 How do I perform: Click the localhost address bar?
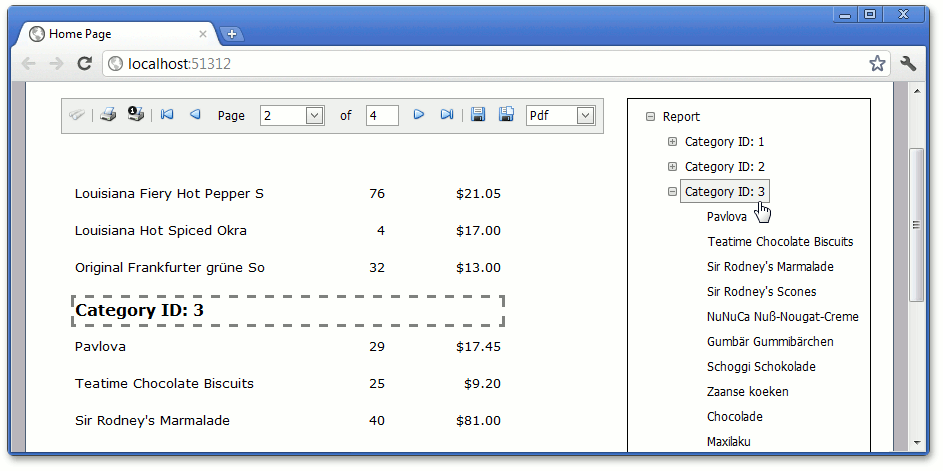tap(480, 64)
